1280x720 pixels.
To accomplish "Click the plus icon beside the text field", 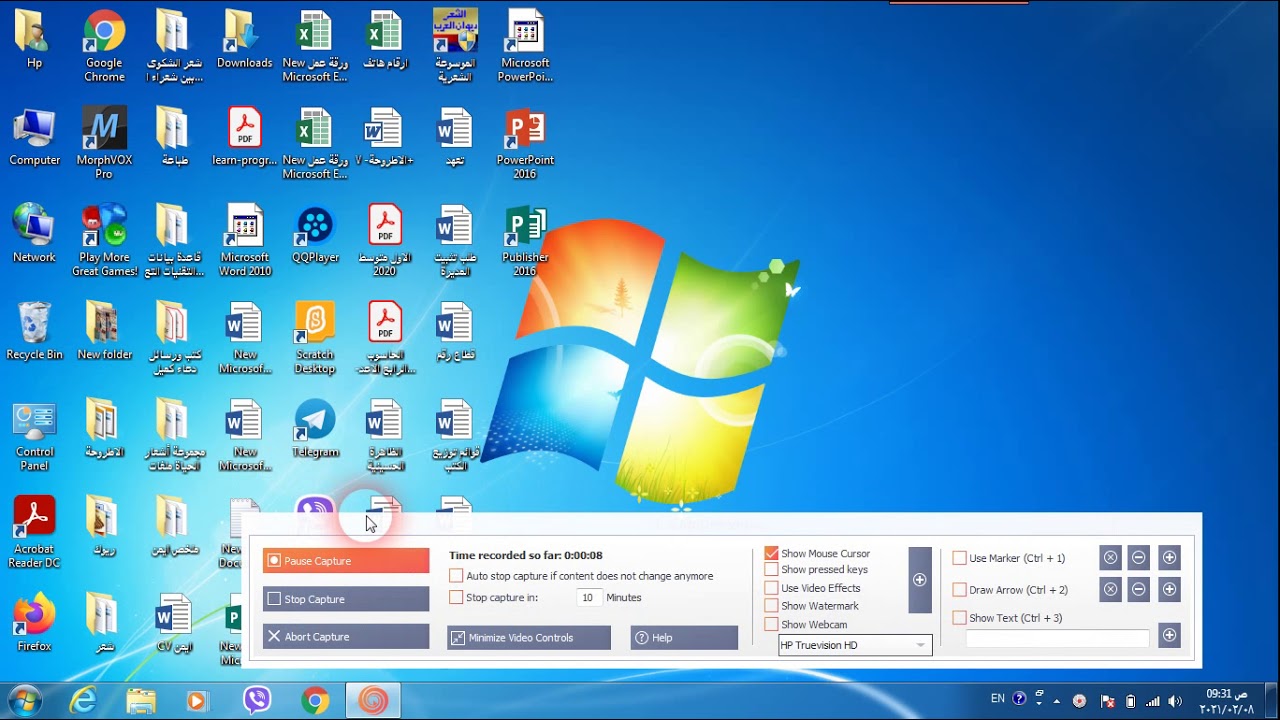I will [x=1169, y=635].
